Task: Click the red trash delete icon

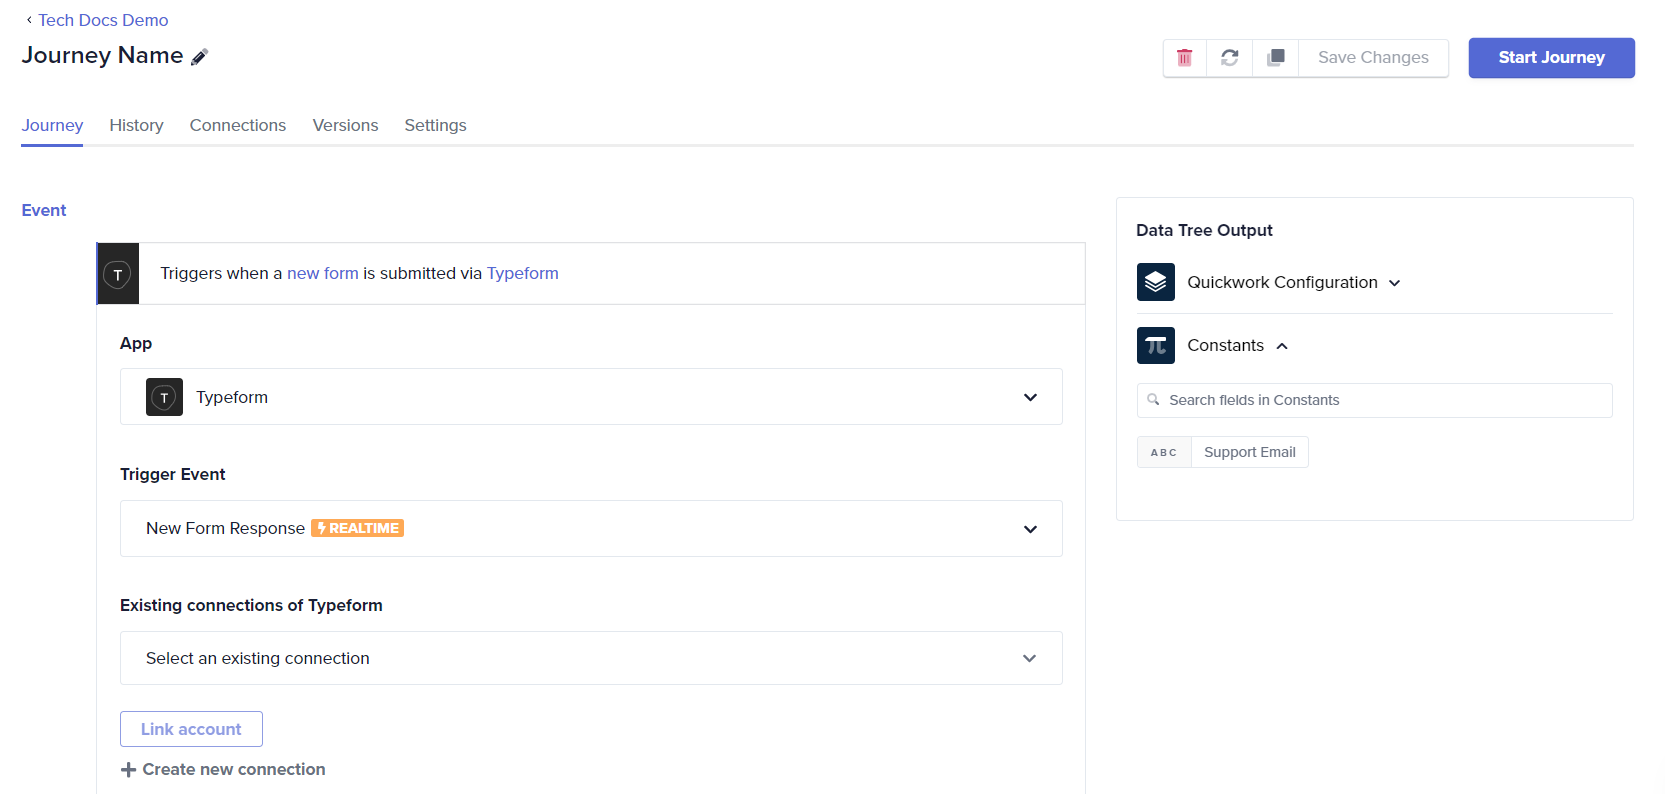Action: [1184, 58]
